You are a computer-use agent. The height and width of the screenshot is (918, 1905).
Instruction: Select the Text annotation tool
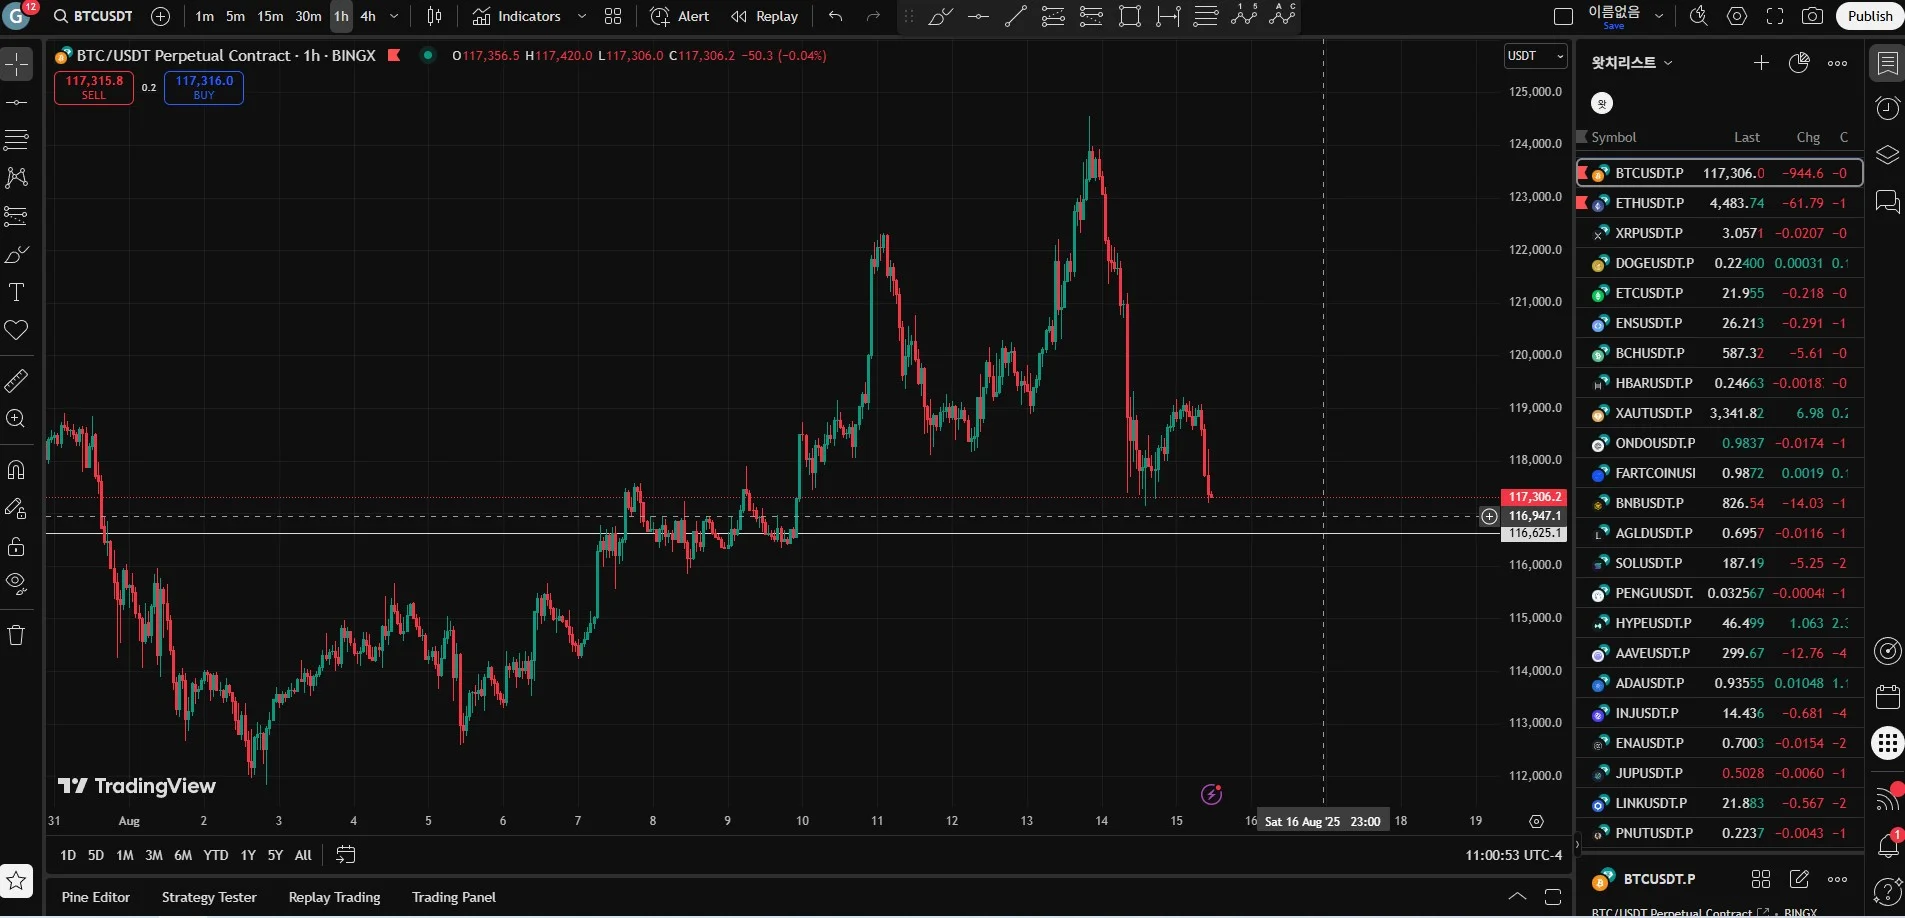click(17, 292)
